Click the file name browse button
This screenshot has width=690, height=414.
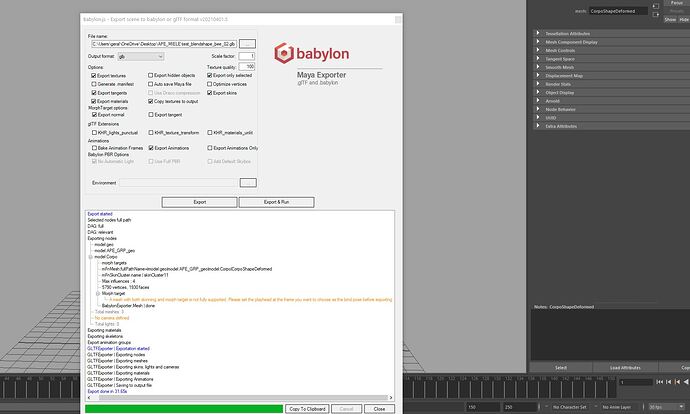pos(247,44)
